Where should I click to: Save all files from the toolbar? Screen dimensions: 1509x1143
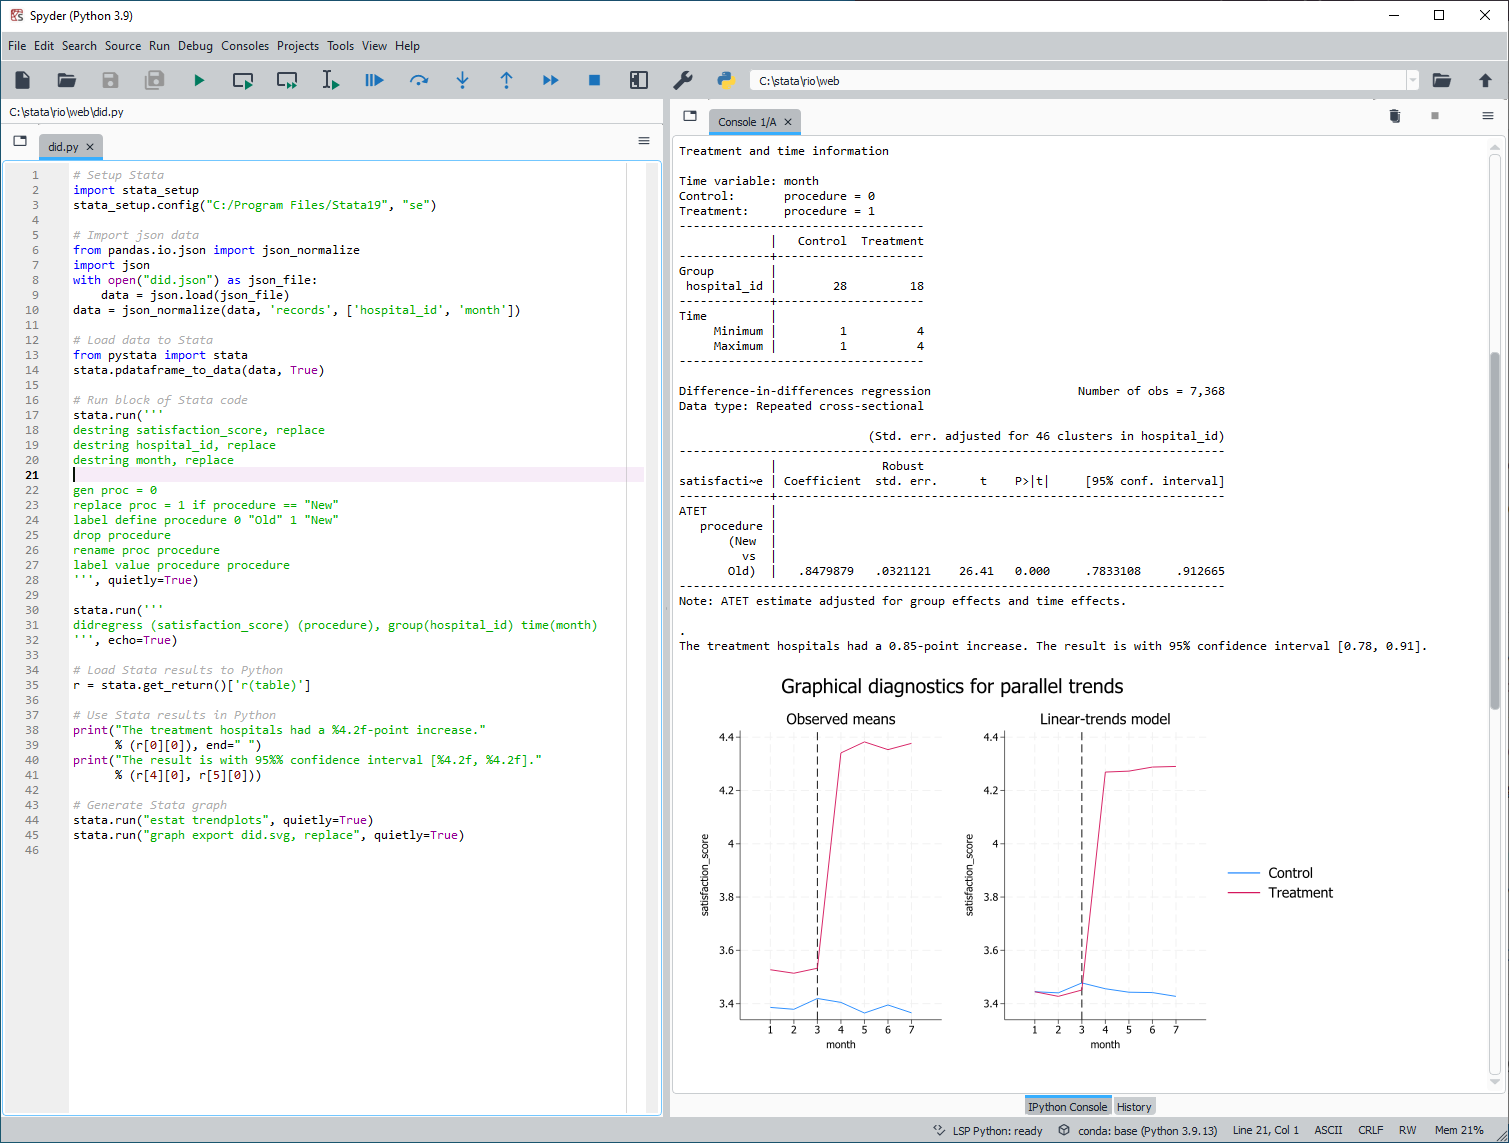tap(155, 81)
